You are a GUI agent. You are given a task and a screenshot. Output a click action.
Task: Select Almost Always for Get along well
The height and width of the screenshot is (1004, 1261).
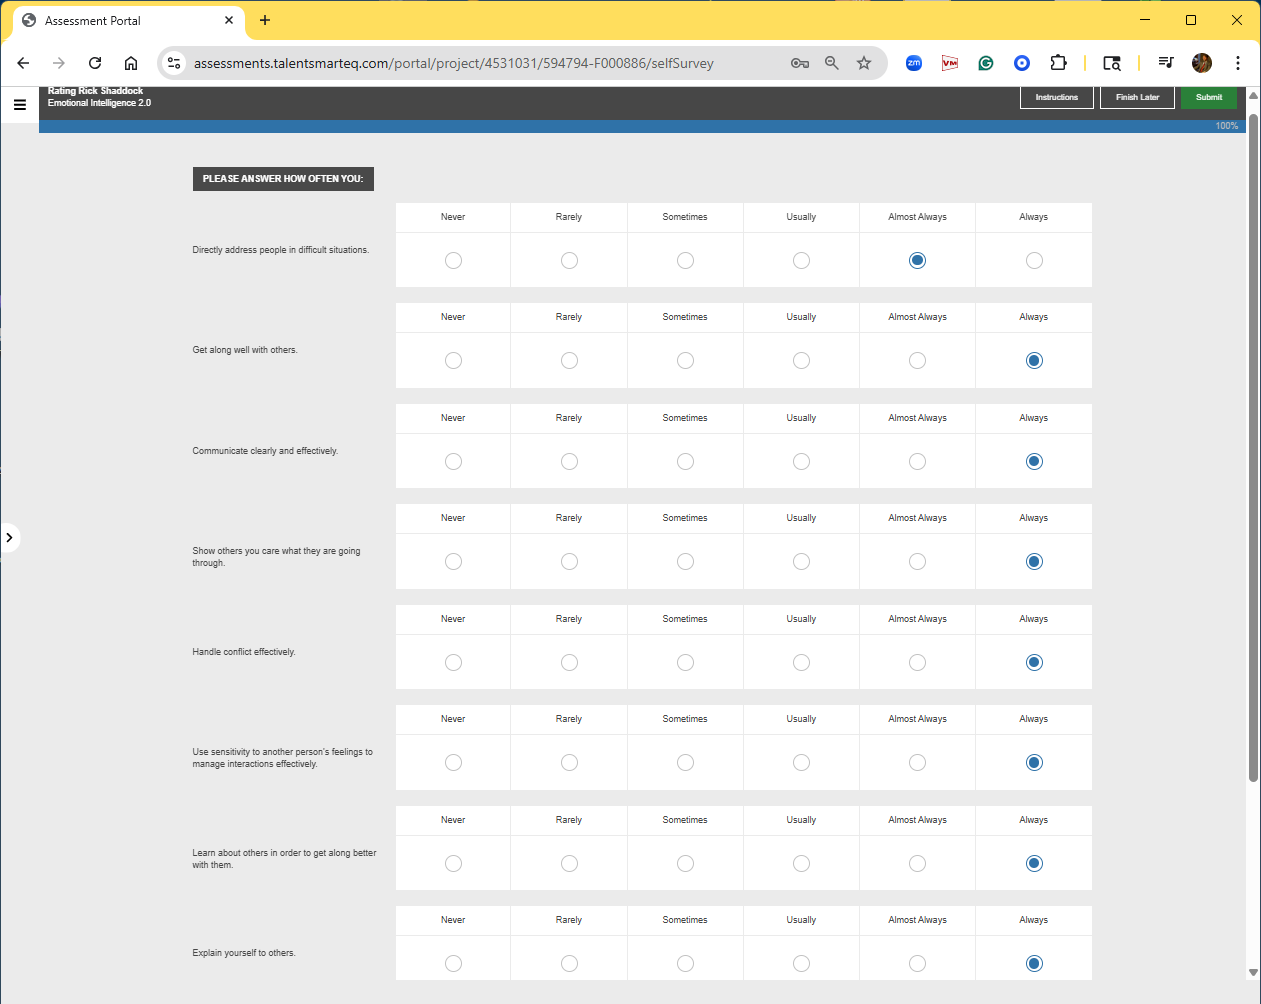(917, 361)
